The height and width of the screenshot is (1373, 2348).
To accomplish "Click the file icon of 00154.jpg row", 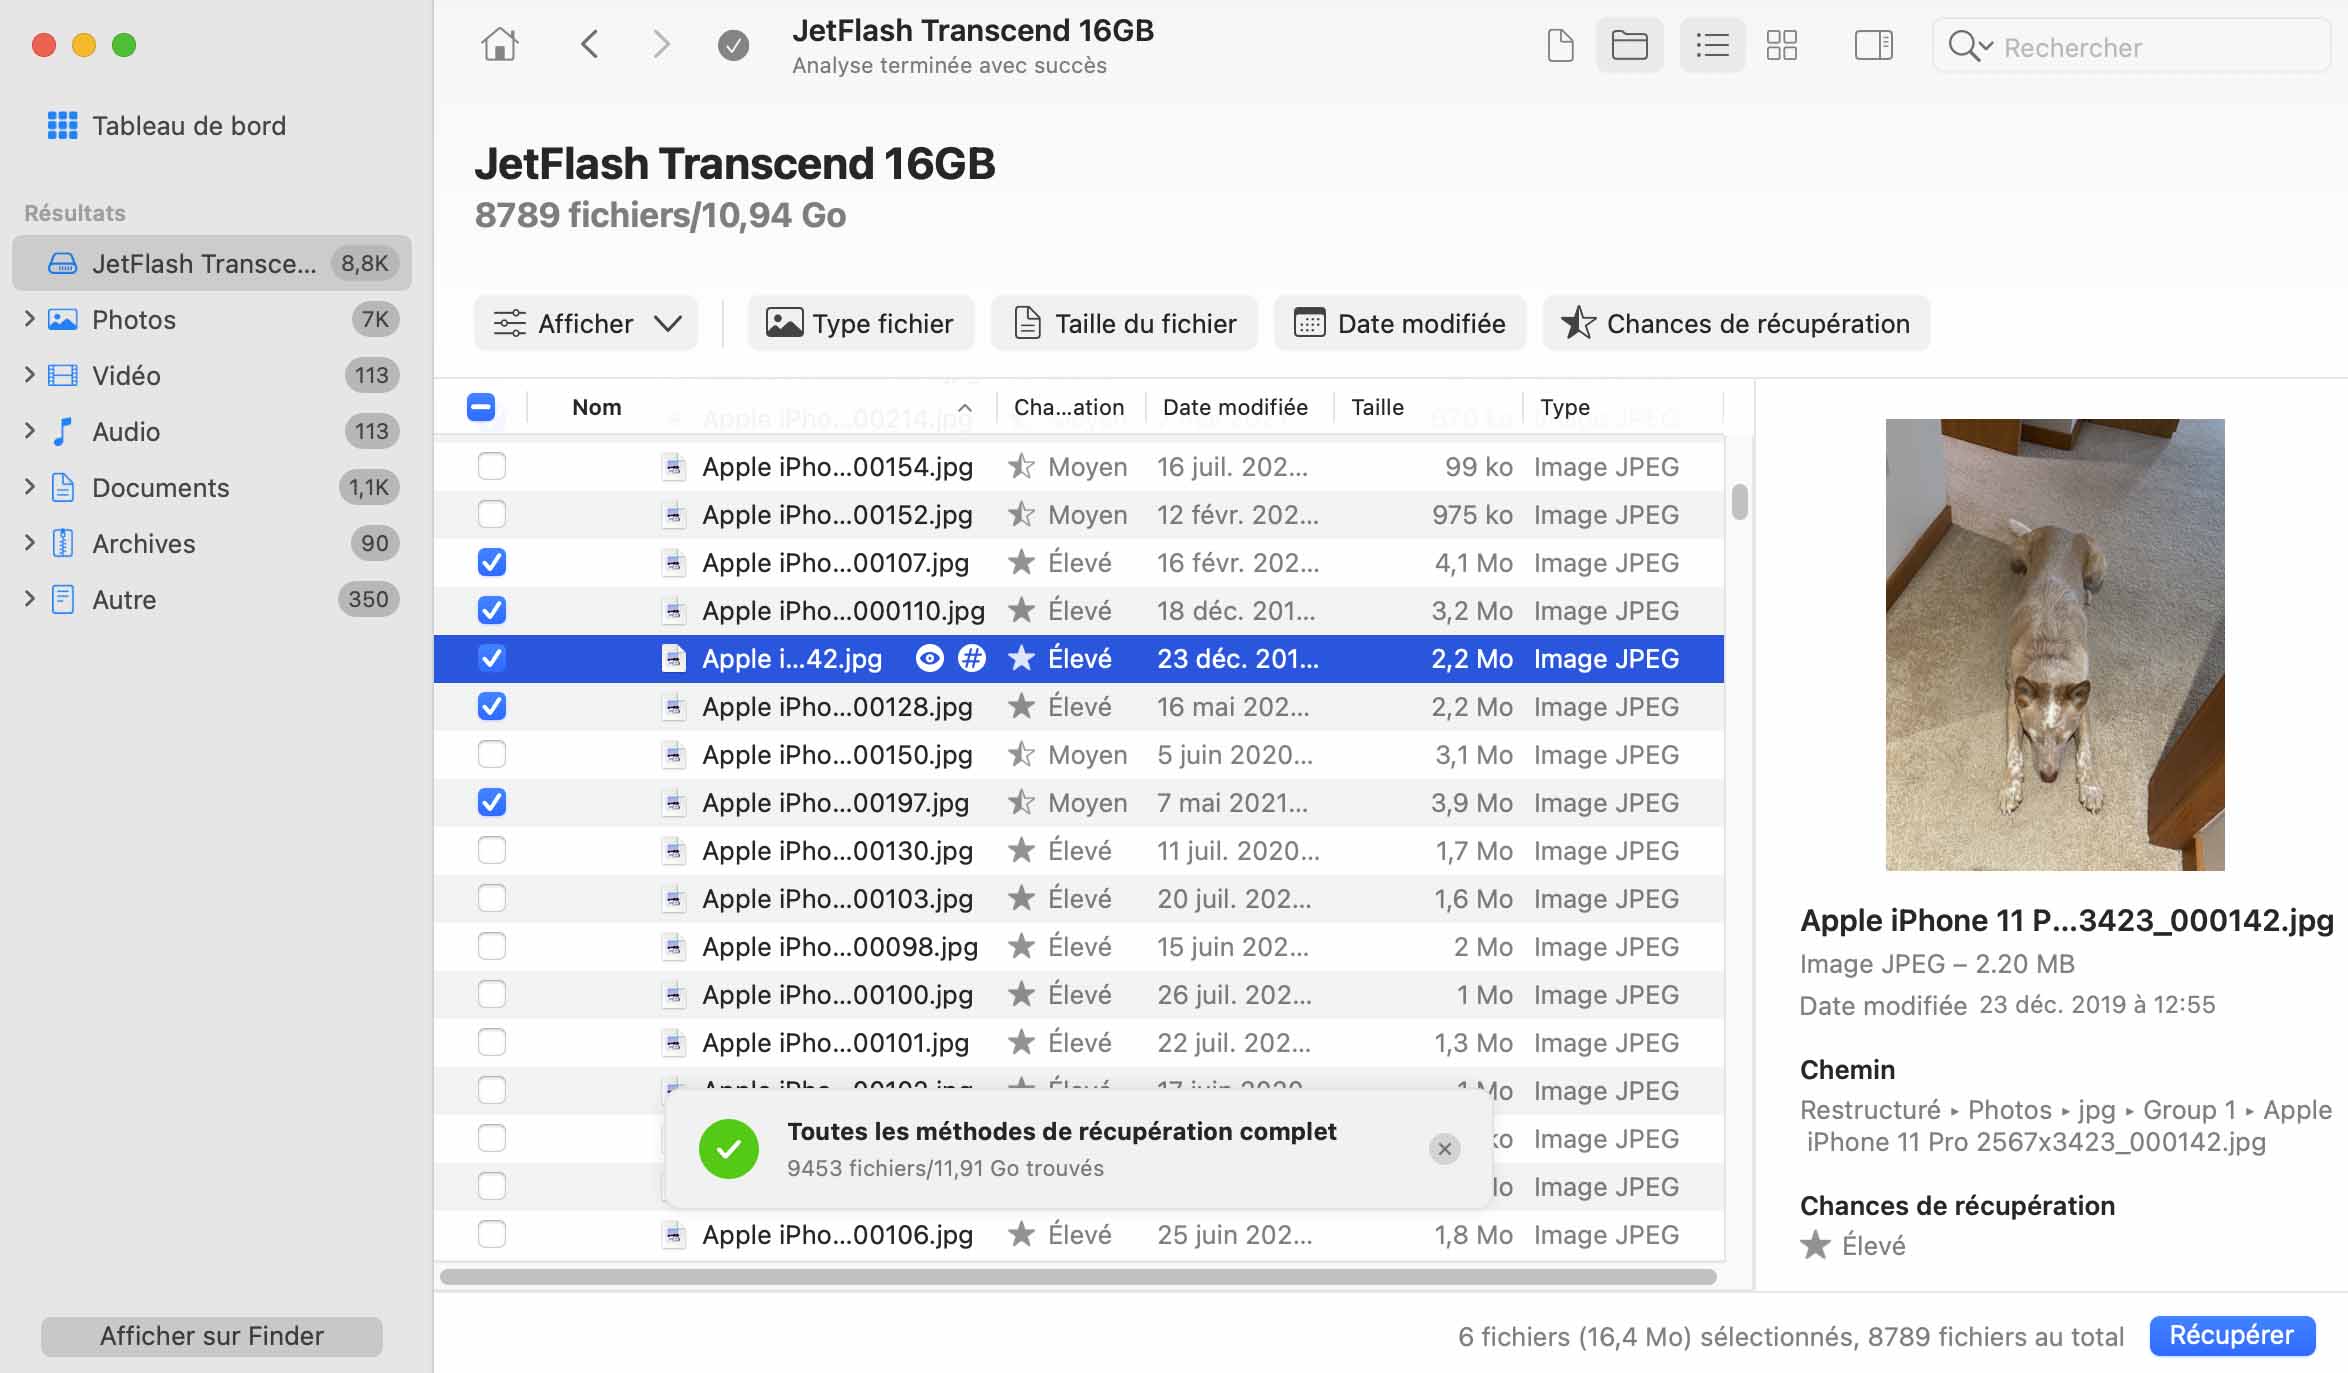I will [674, 467].
